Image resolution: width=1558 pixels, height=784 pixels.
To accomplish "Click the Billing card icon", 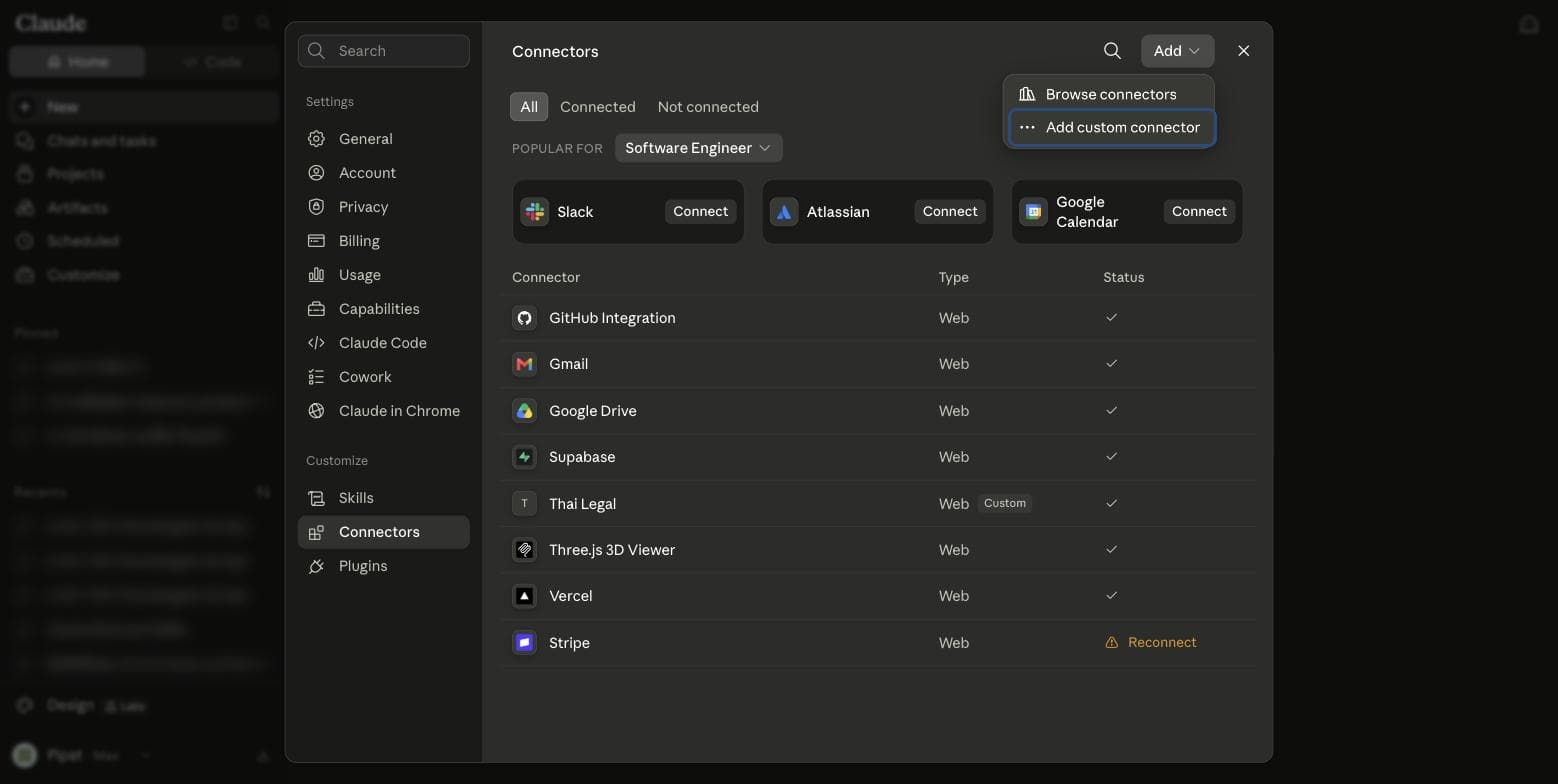I will [316, 241].
